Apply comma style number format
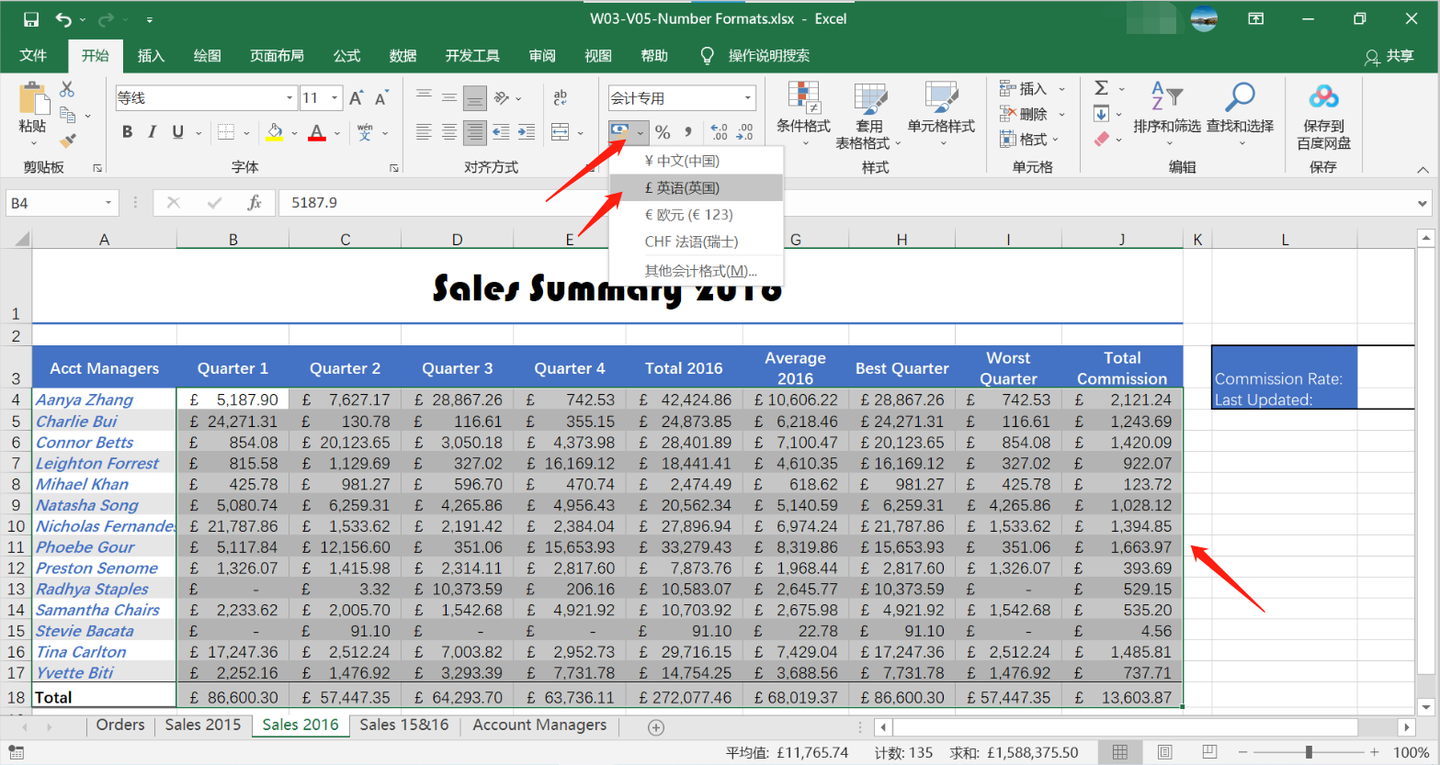The image size is (1440, 765). [688, 132]
